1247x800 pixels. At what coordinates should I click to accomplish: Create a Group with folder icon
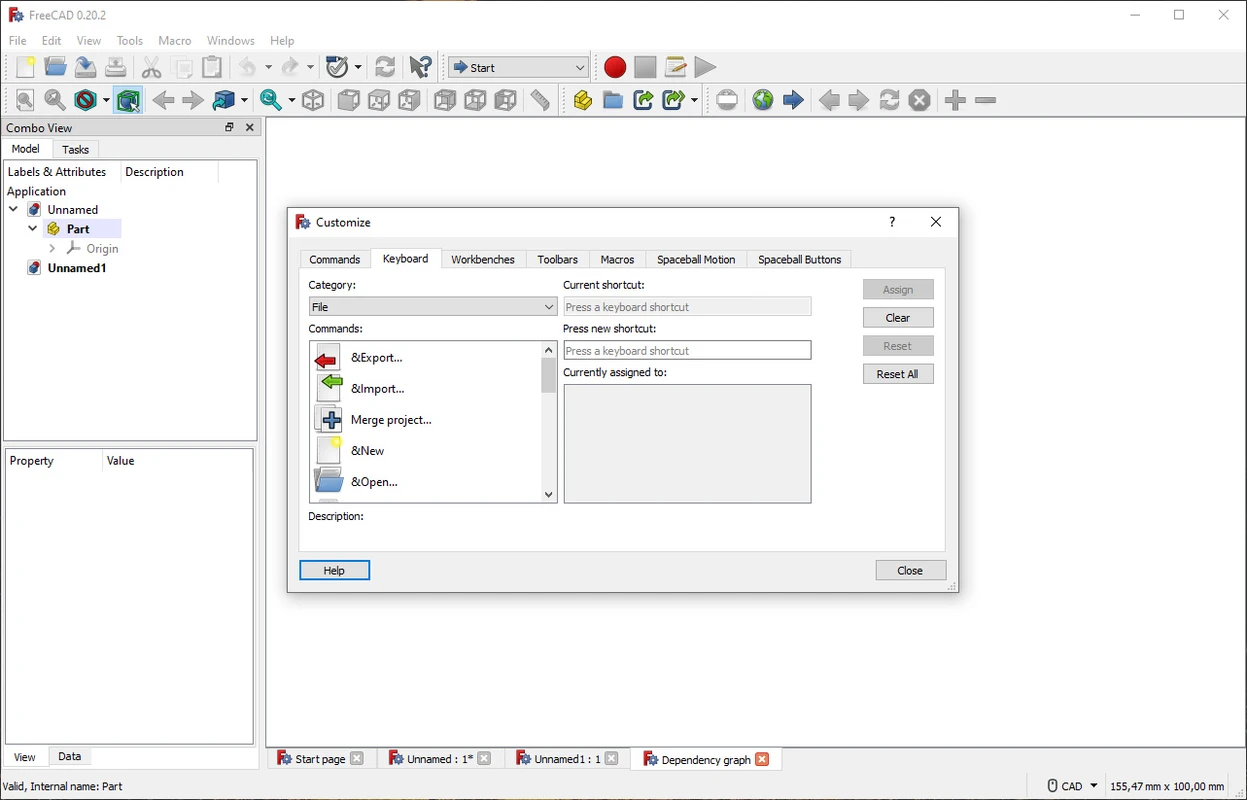click(613, 100)
